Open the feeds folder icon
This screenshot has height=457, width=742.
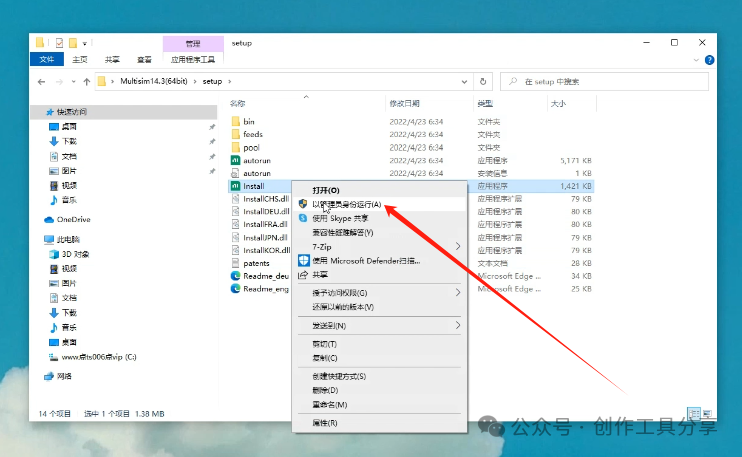coord(236,134)
